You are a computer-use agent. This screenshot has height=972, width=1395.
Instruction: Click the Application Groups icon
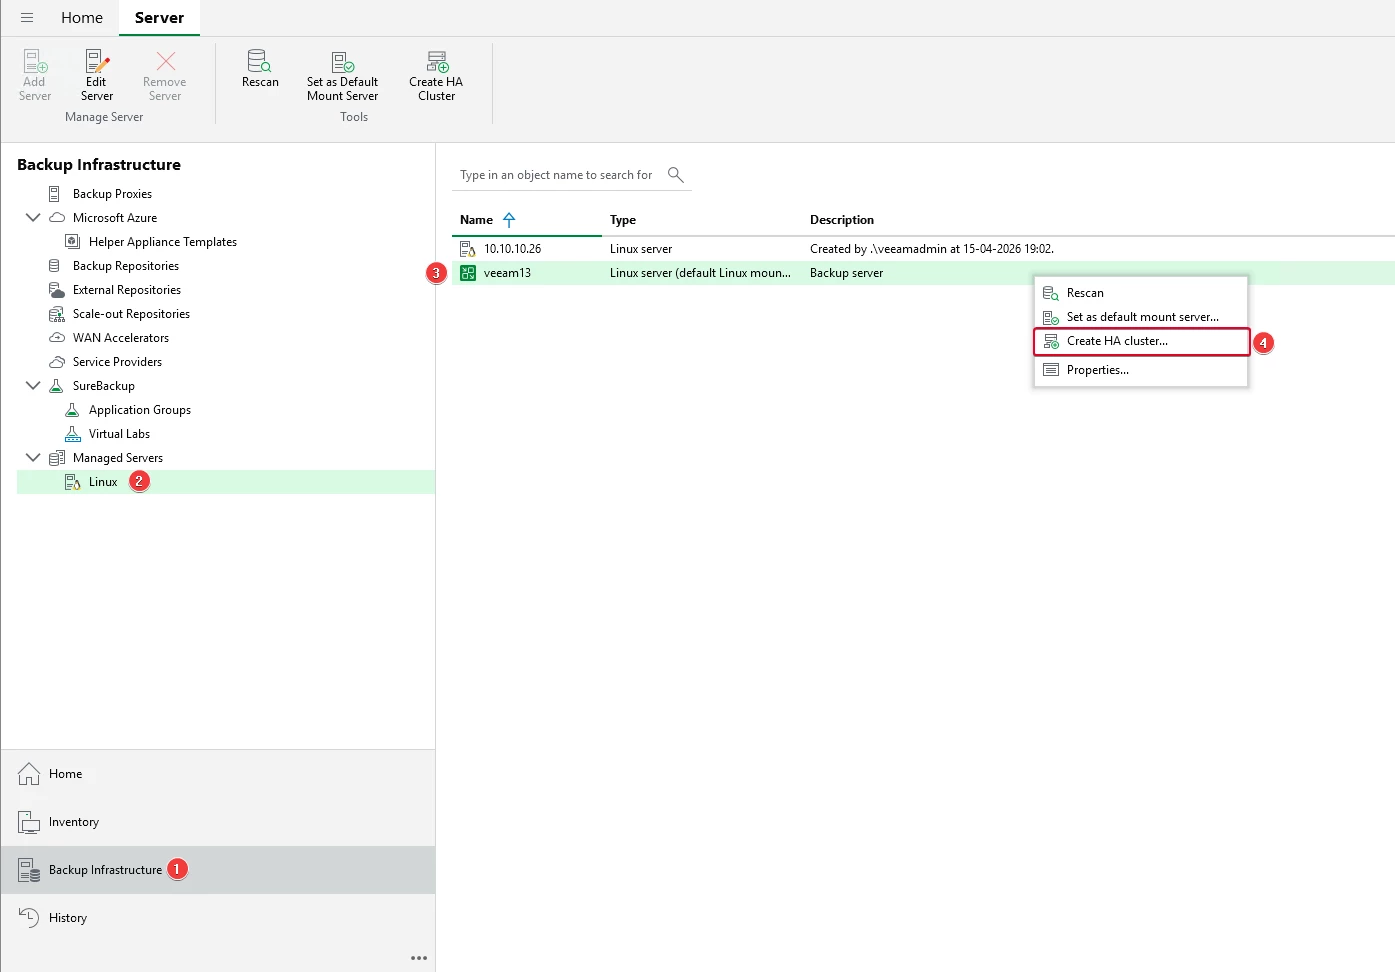tap(72, 410)
